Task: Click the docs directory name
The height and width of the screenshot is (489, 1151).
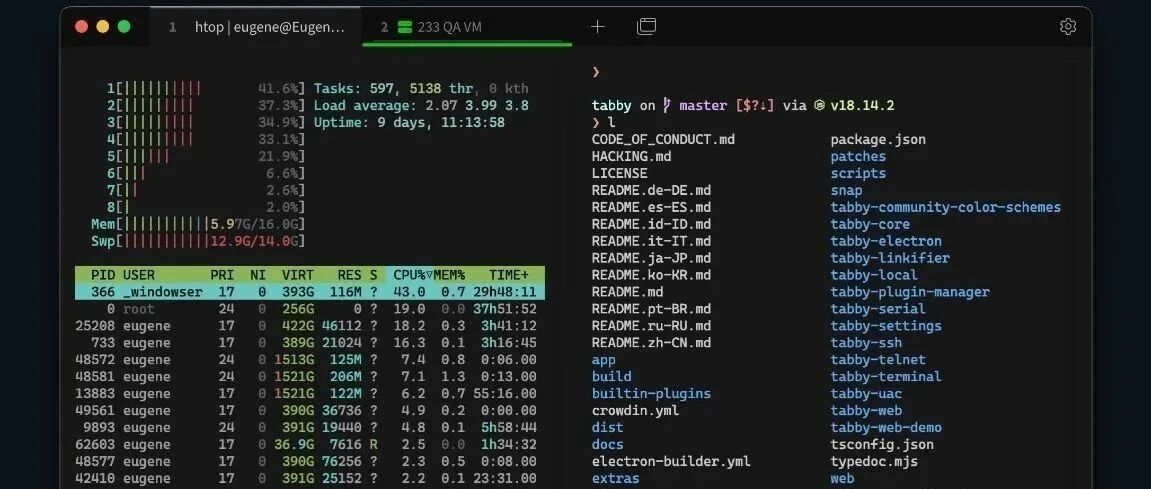Action: 607,444
